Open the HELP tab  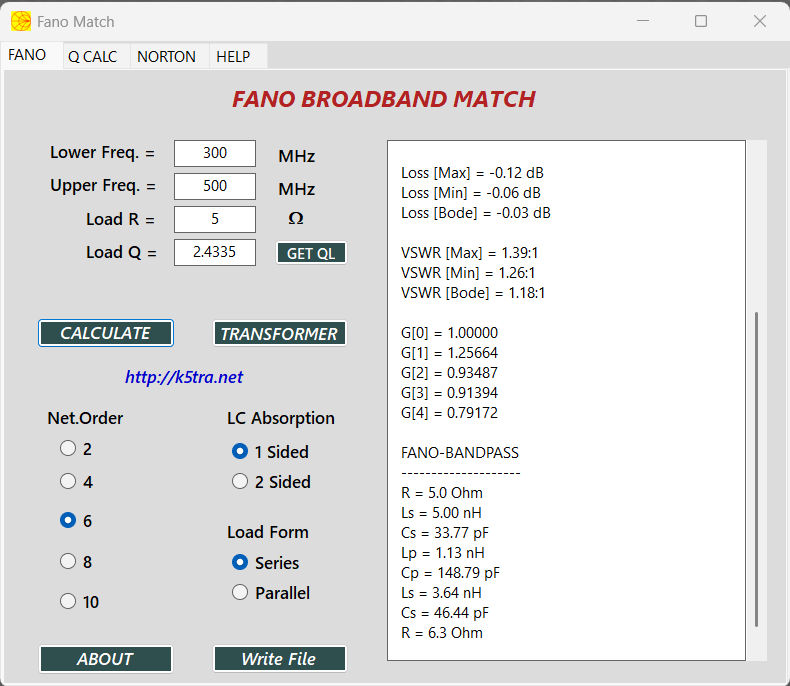click(233, 56)
